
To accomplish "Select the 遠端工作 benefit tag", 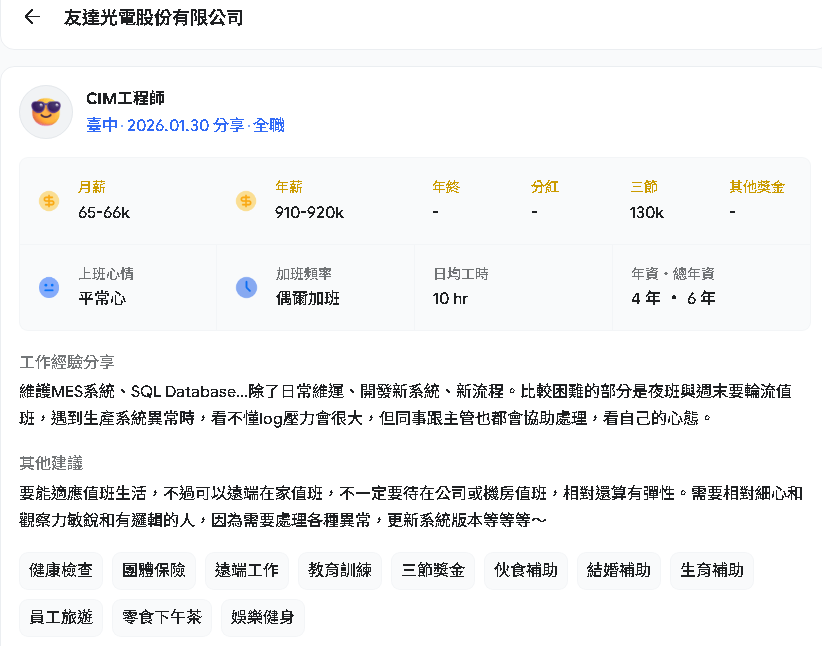I will [x=246, y=570].
